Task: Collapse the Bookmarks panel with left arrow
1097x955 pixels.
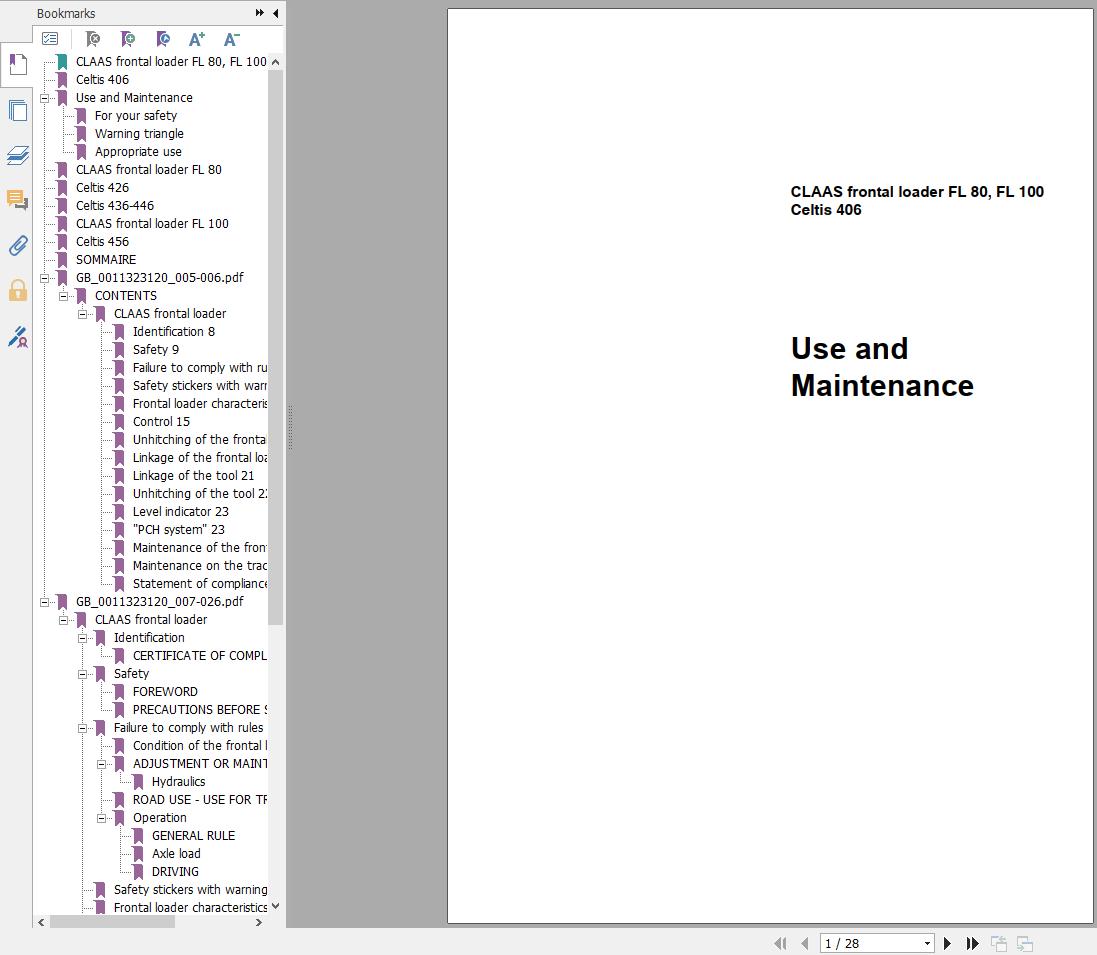Action: (276, 13)
